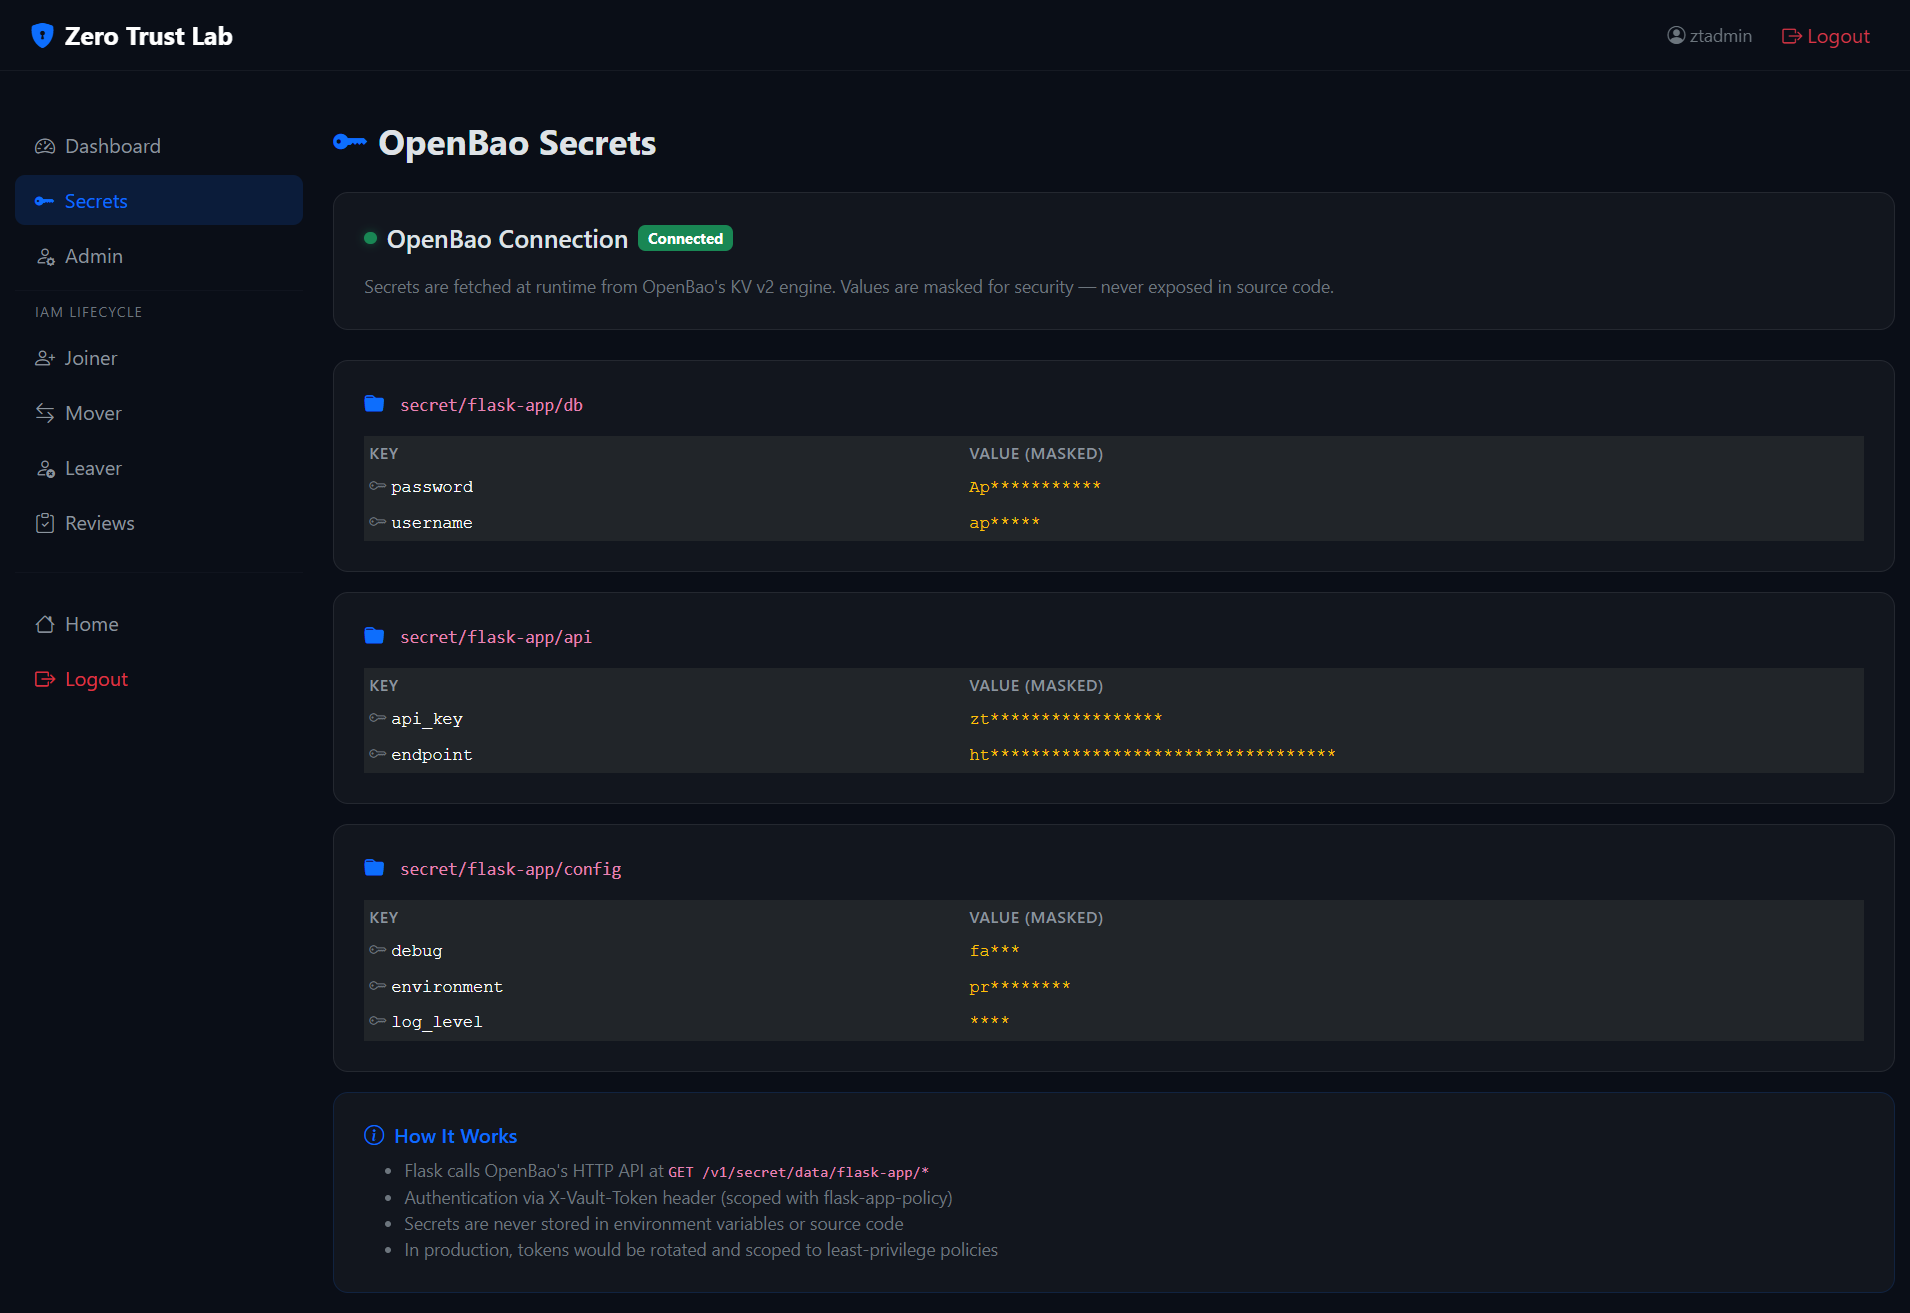Click the key icon next to api_key
The image size is (1910, 1313).
click(x=377, y=719)
